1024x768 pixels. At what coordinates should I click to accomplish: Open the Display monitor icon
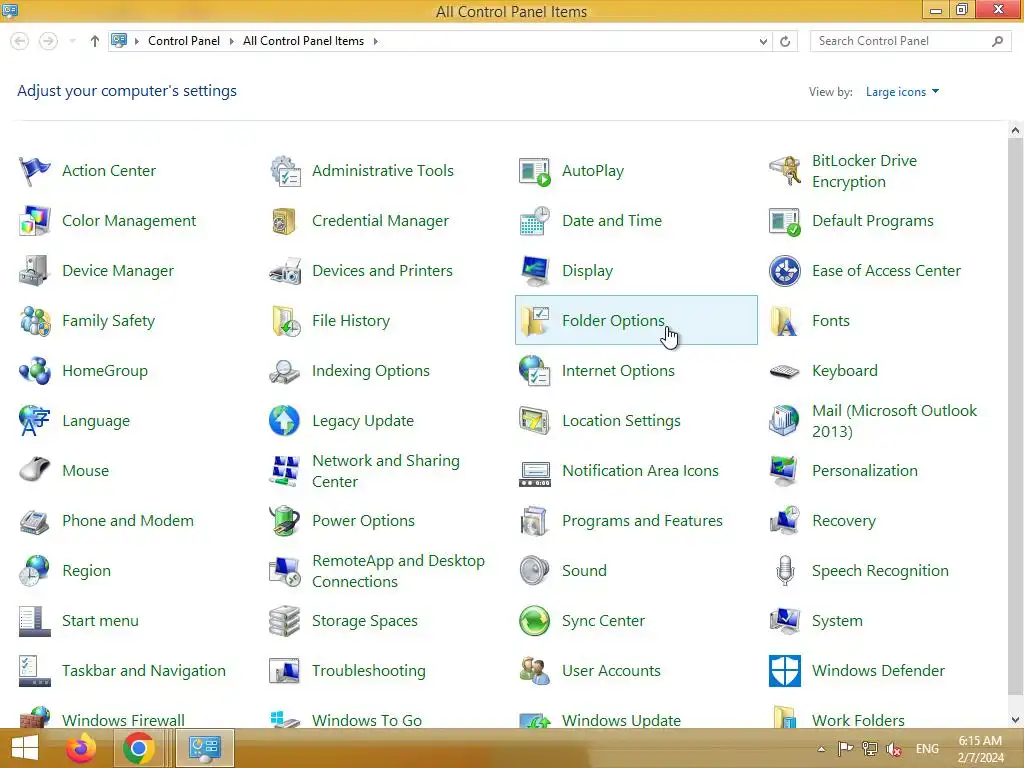point(535,271)
